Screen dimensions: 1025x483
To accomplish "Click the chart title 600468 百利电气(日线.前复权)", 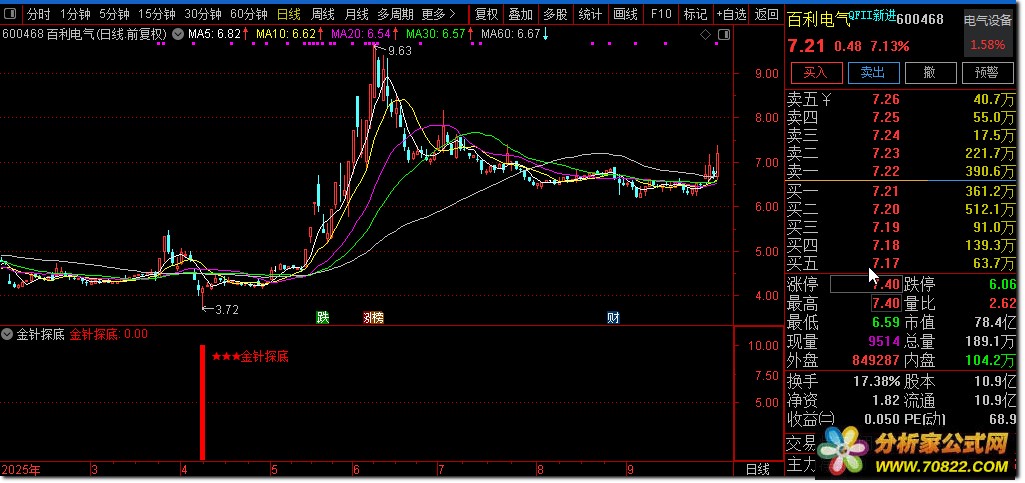I will tap(85, 34).
